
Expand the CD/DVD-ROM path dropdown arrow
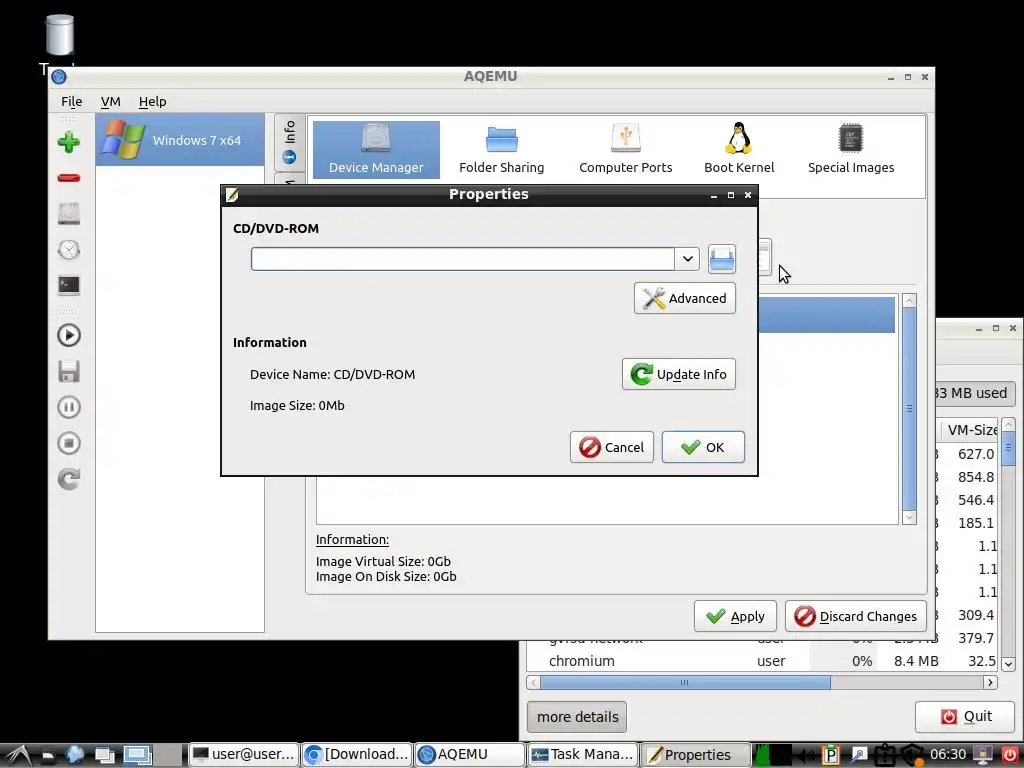[687, 259]
